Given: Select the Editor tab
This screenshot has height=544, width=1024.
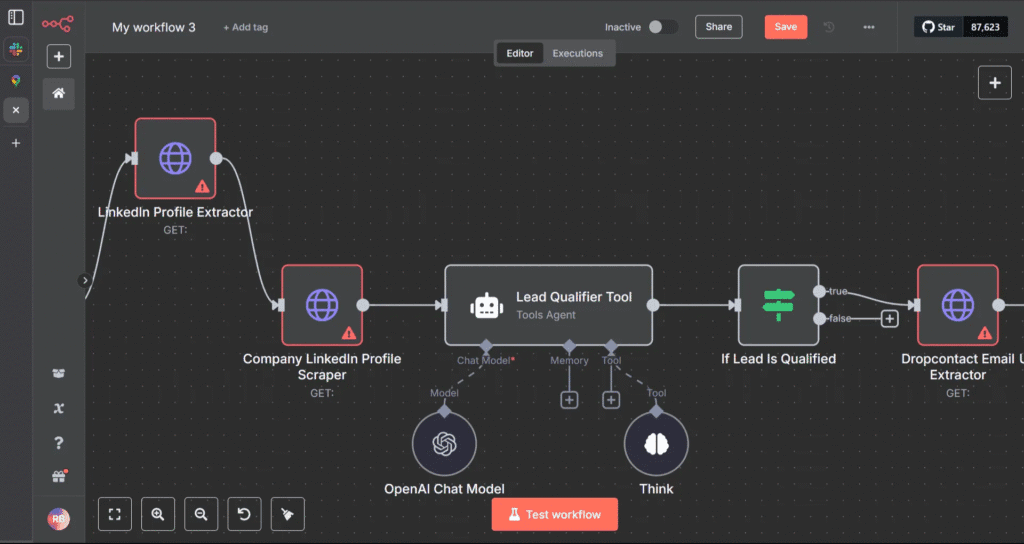Looking at the screenshot, I should 520,53.
